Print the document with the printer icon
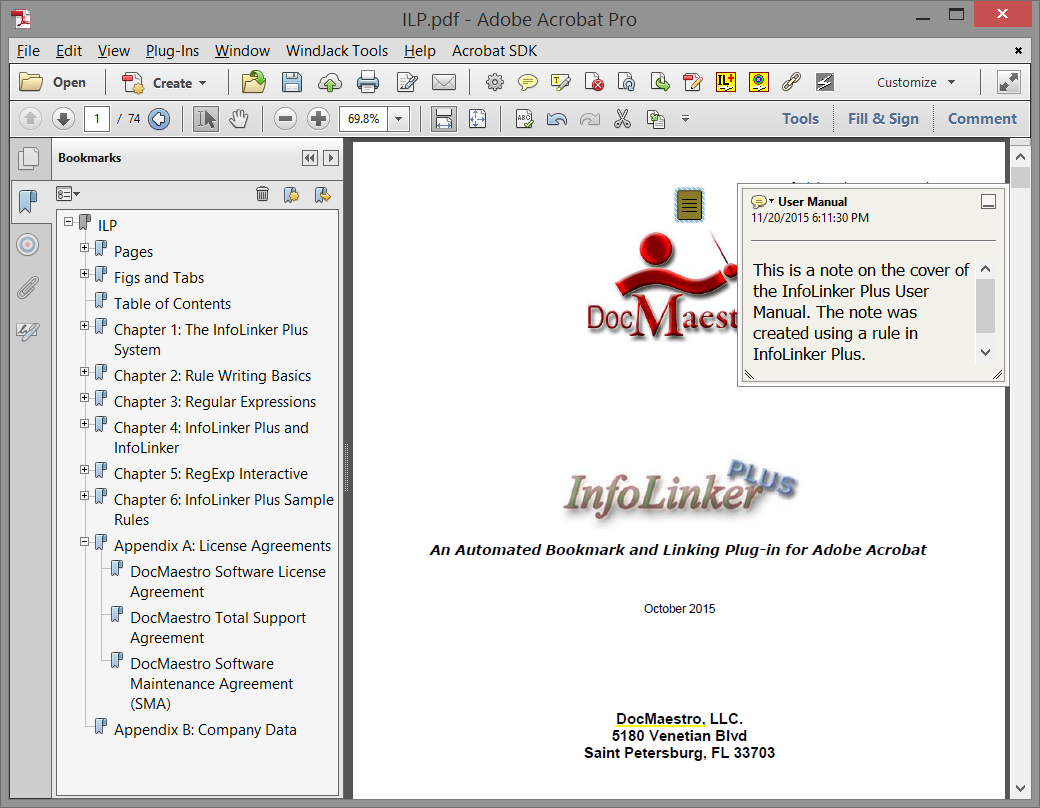This screenshot has width=1040, height=808. pos(368,82)
